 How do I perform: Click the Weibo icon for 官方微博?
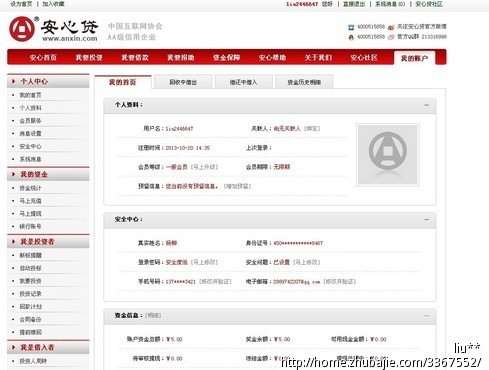click(x=391, y=27)
